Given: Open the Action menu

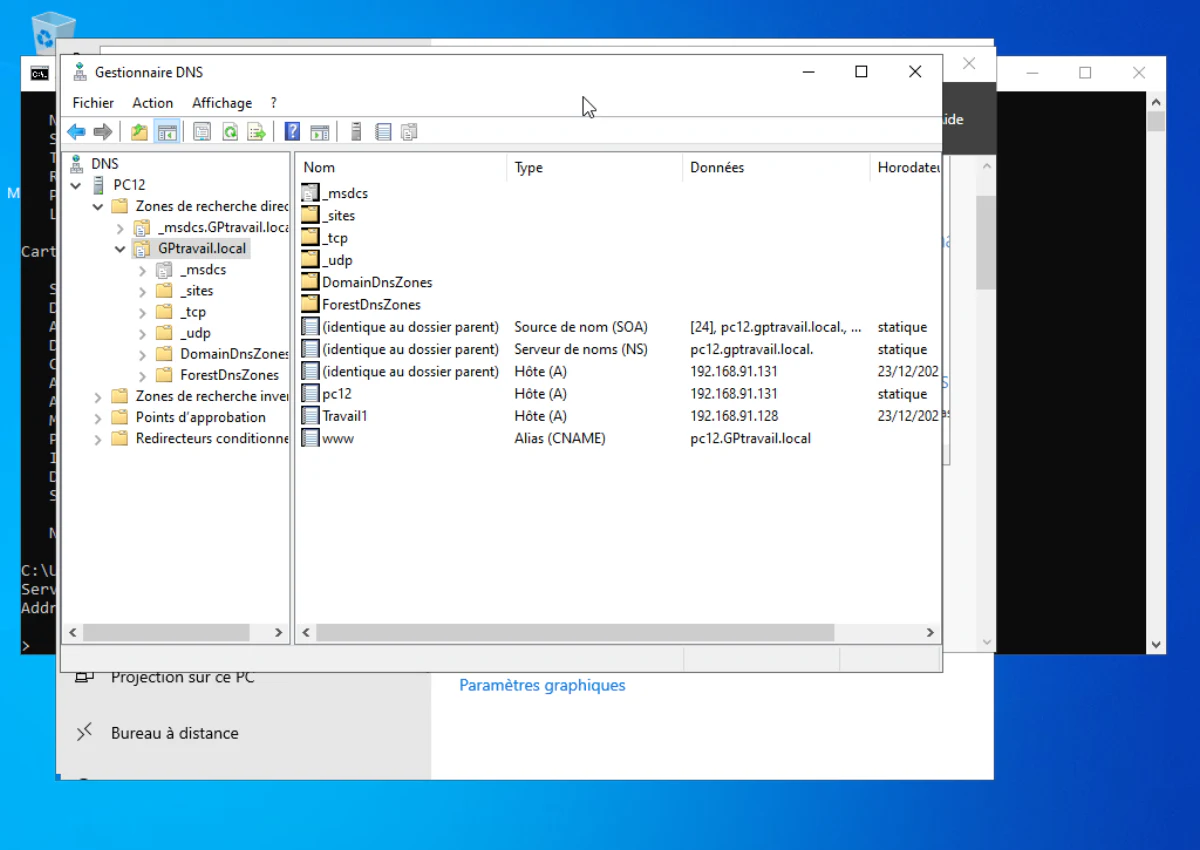Looking at the screenshot, I should (x=153, y=103).
